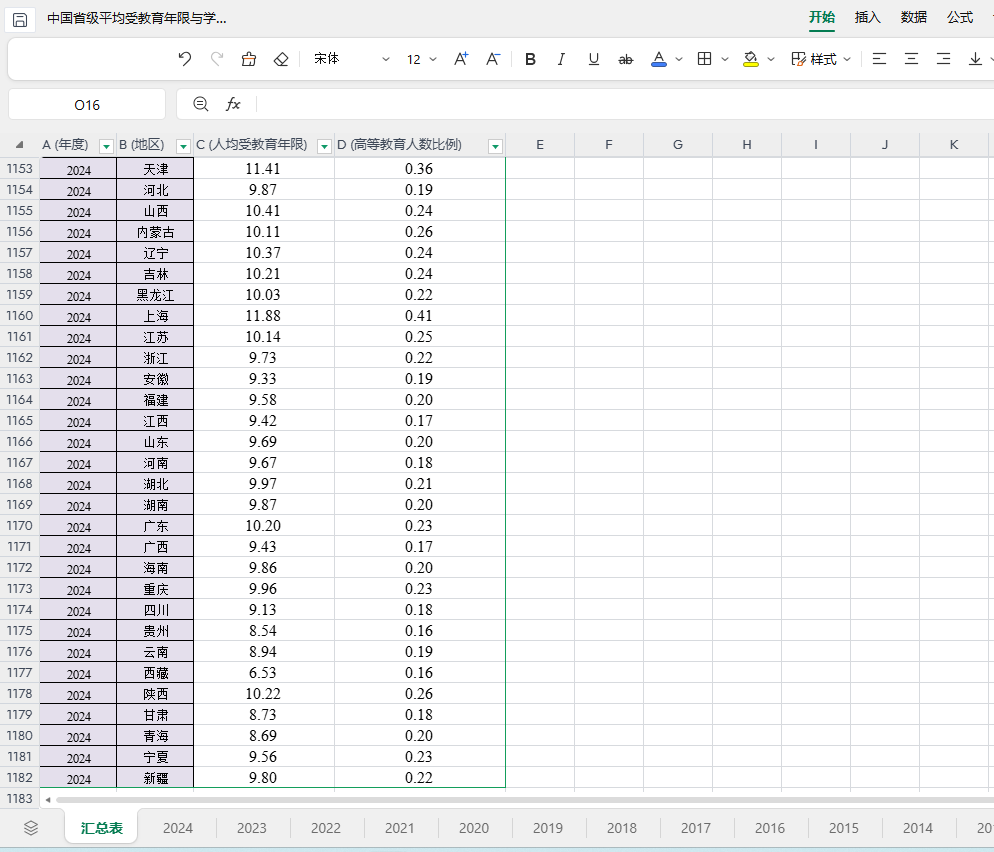The image size is (994, 852).
Task: Switch to the 开始 ribbon tab
Action: click(x=822, y=18)
